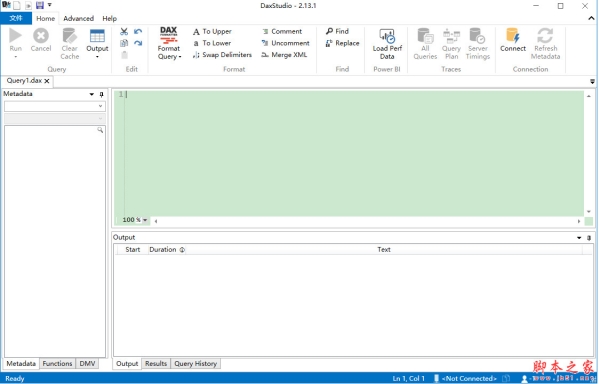The image size is (600, 384).
Task: Click the Uncomment button
Action: click(x=285, y=43)
